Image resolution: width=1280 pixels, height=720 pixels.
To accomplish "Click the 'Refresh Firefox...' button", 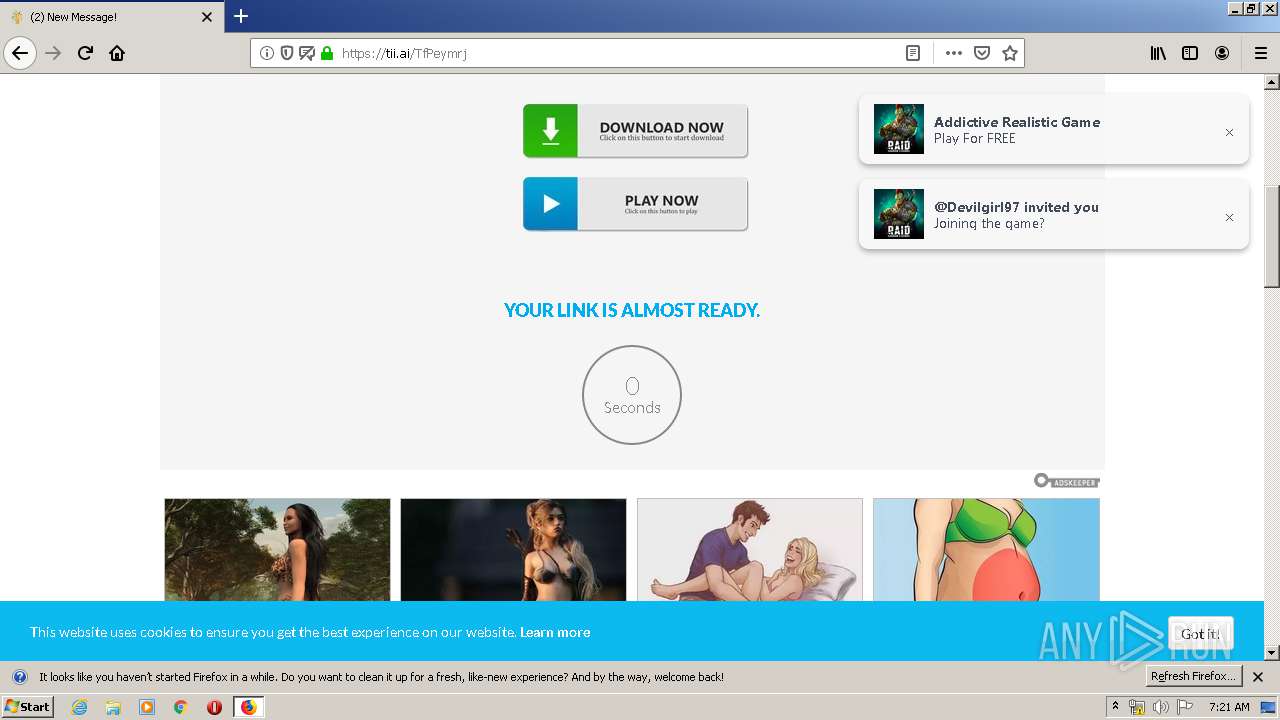I will (x=1194, y=677).
